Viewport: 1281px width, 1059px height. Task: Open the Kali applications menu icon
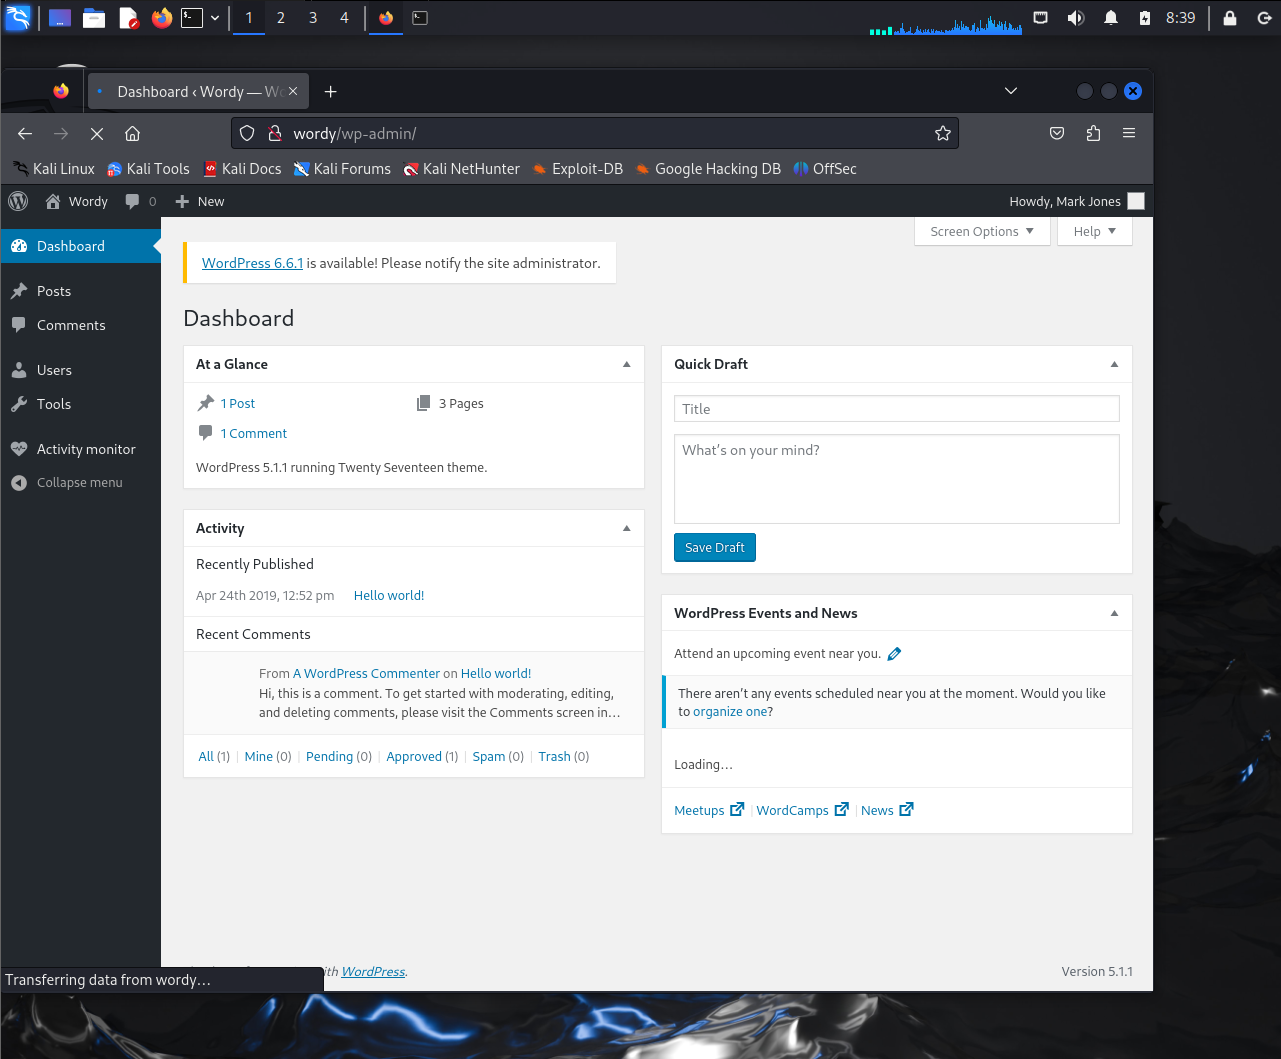click(x=18, y=17)
